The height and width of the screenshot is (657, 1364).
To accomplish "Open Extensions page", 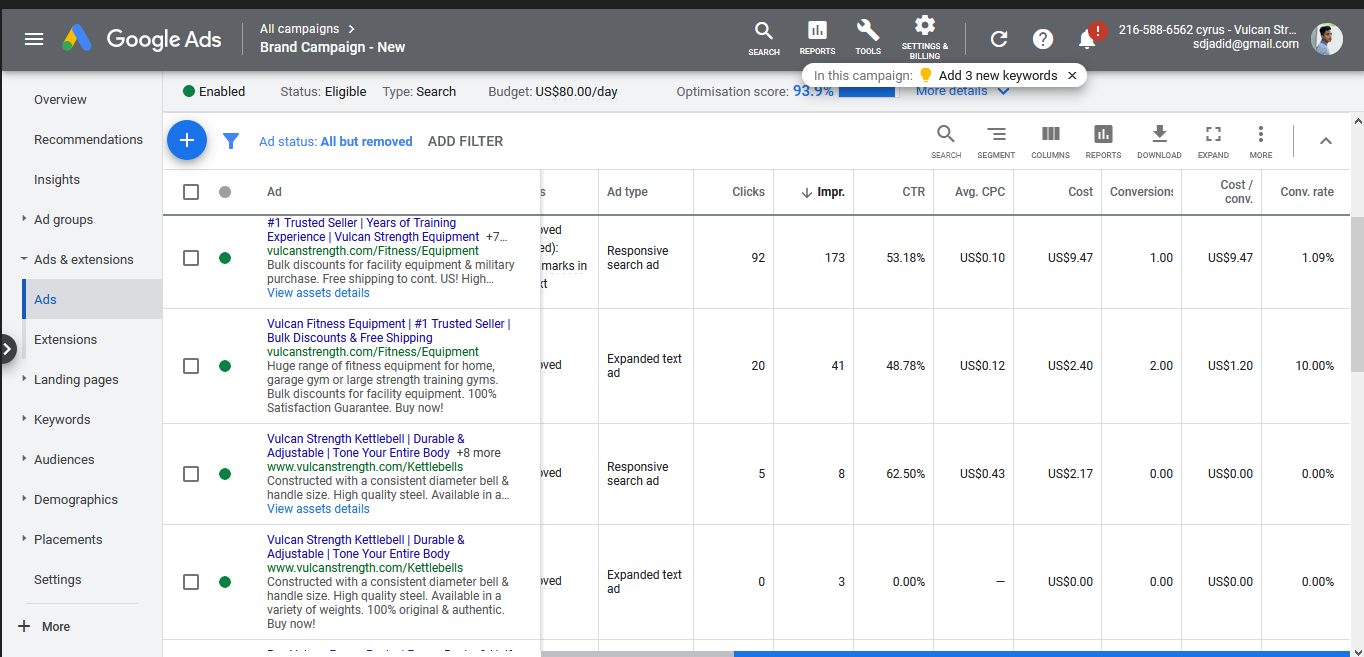I will (65, 339).
